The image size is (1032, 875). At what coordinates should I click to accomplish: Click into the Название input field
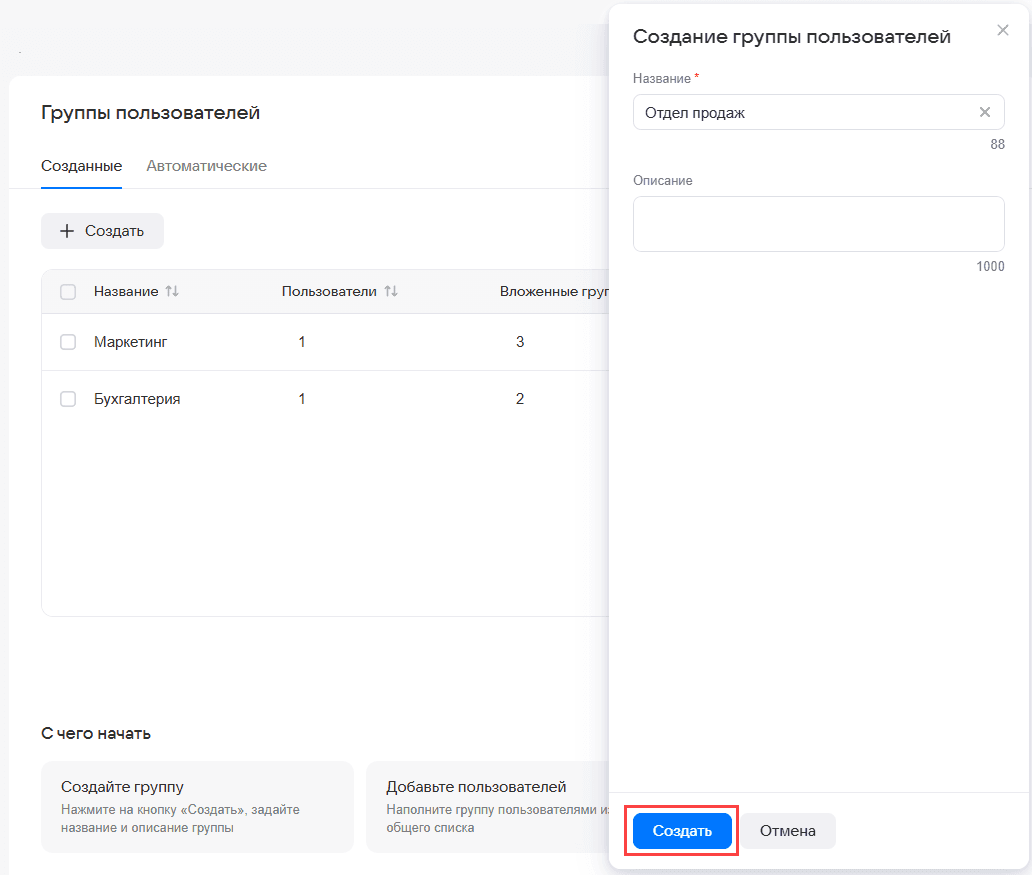(x=818, y=112)
